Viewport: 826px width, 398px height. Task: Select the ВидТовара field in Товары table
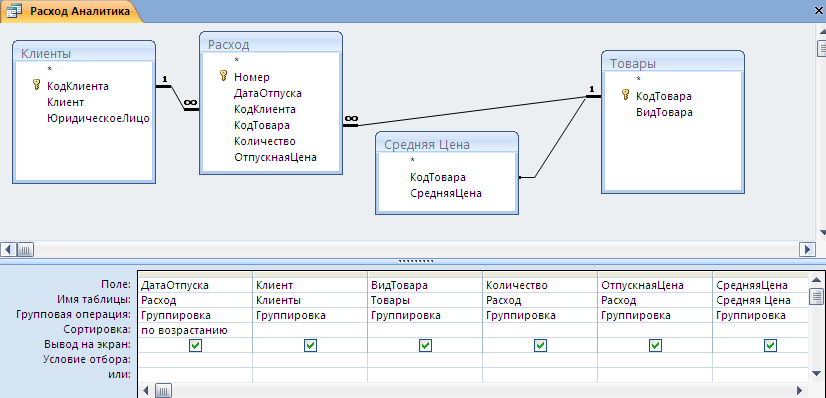[x=664, y=112]
